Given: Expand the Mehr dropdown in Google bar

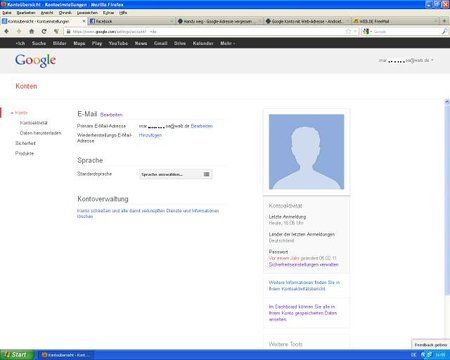Looking at the screenshot, I should coord(228,43).
